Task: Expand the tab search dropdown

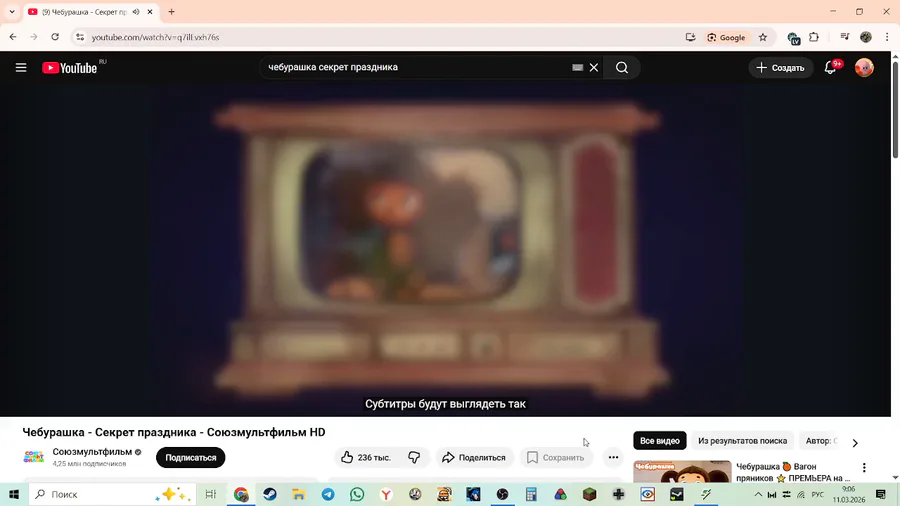Action: tap(12, 11)
